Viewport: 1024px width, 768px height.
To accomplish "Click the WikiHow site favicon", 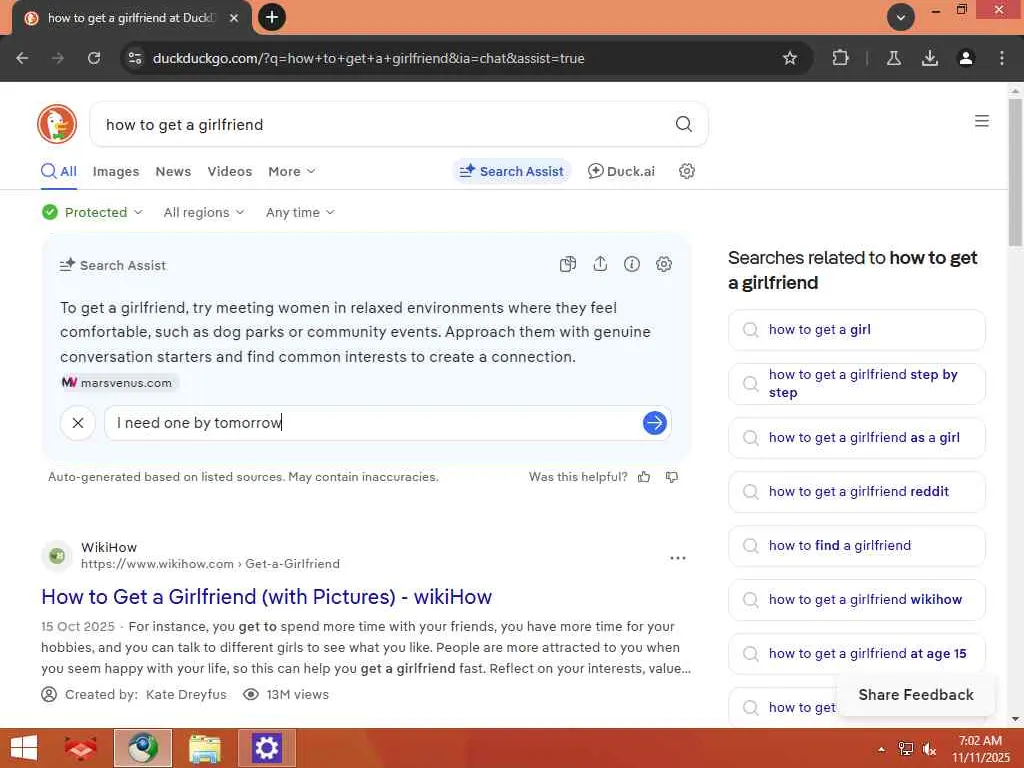I will [57, 556].
